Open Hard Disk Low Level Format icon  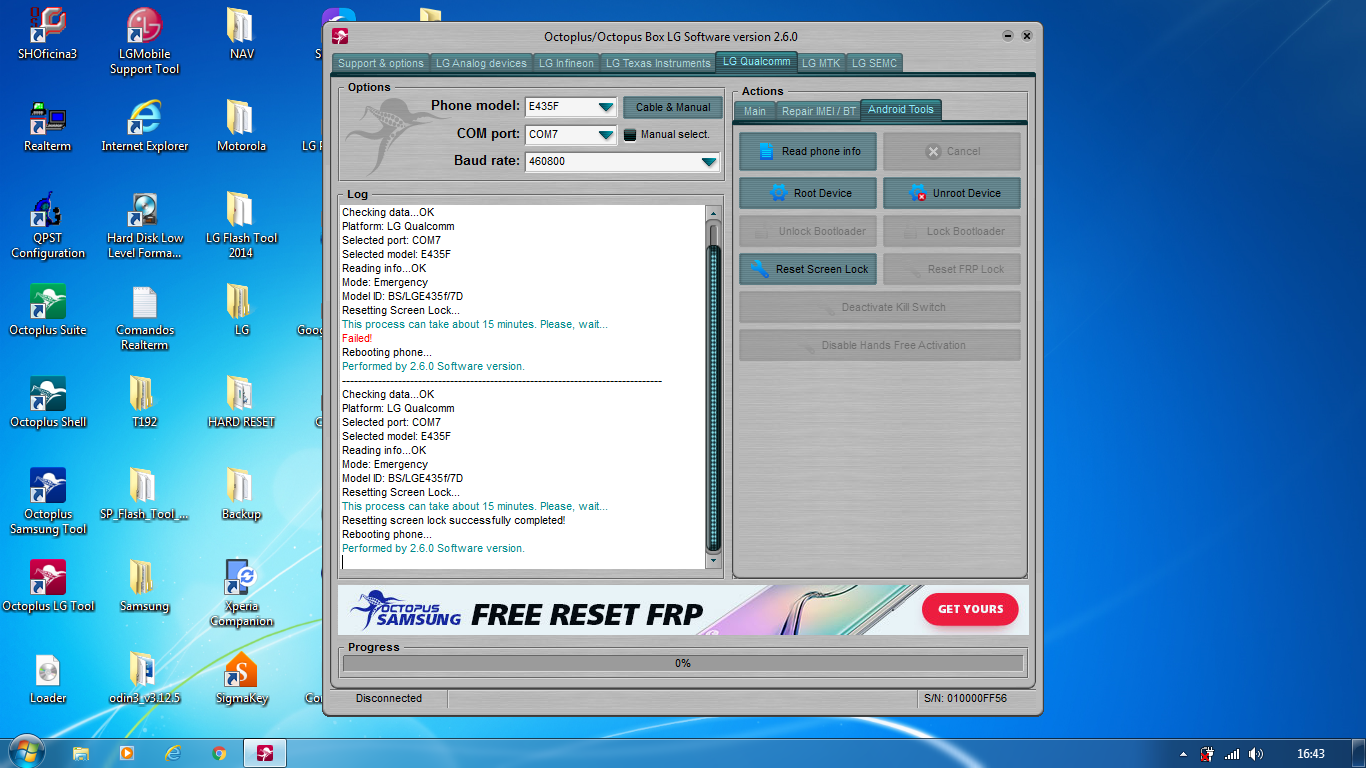(145, 224)
